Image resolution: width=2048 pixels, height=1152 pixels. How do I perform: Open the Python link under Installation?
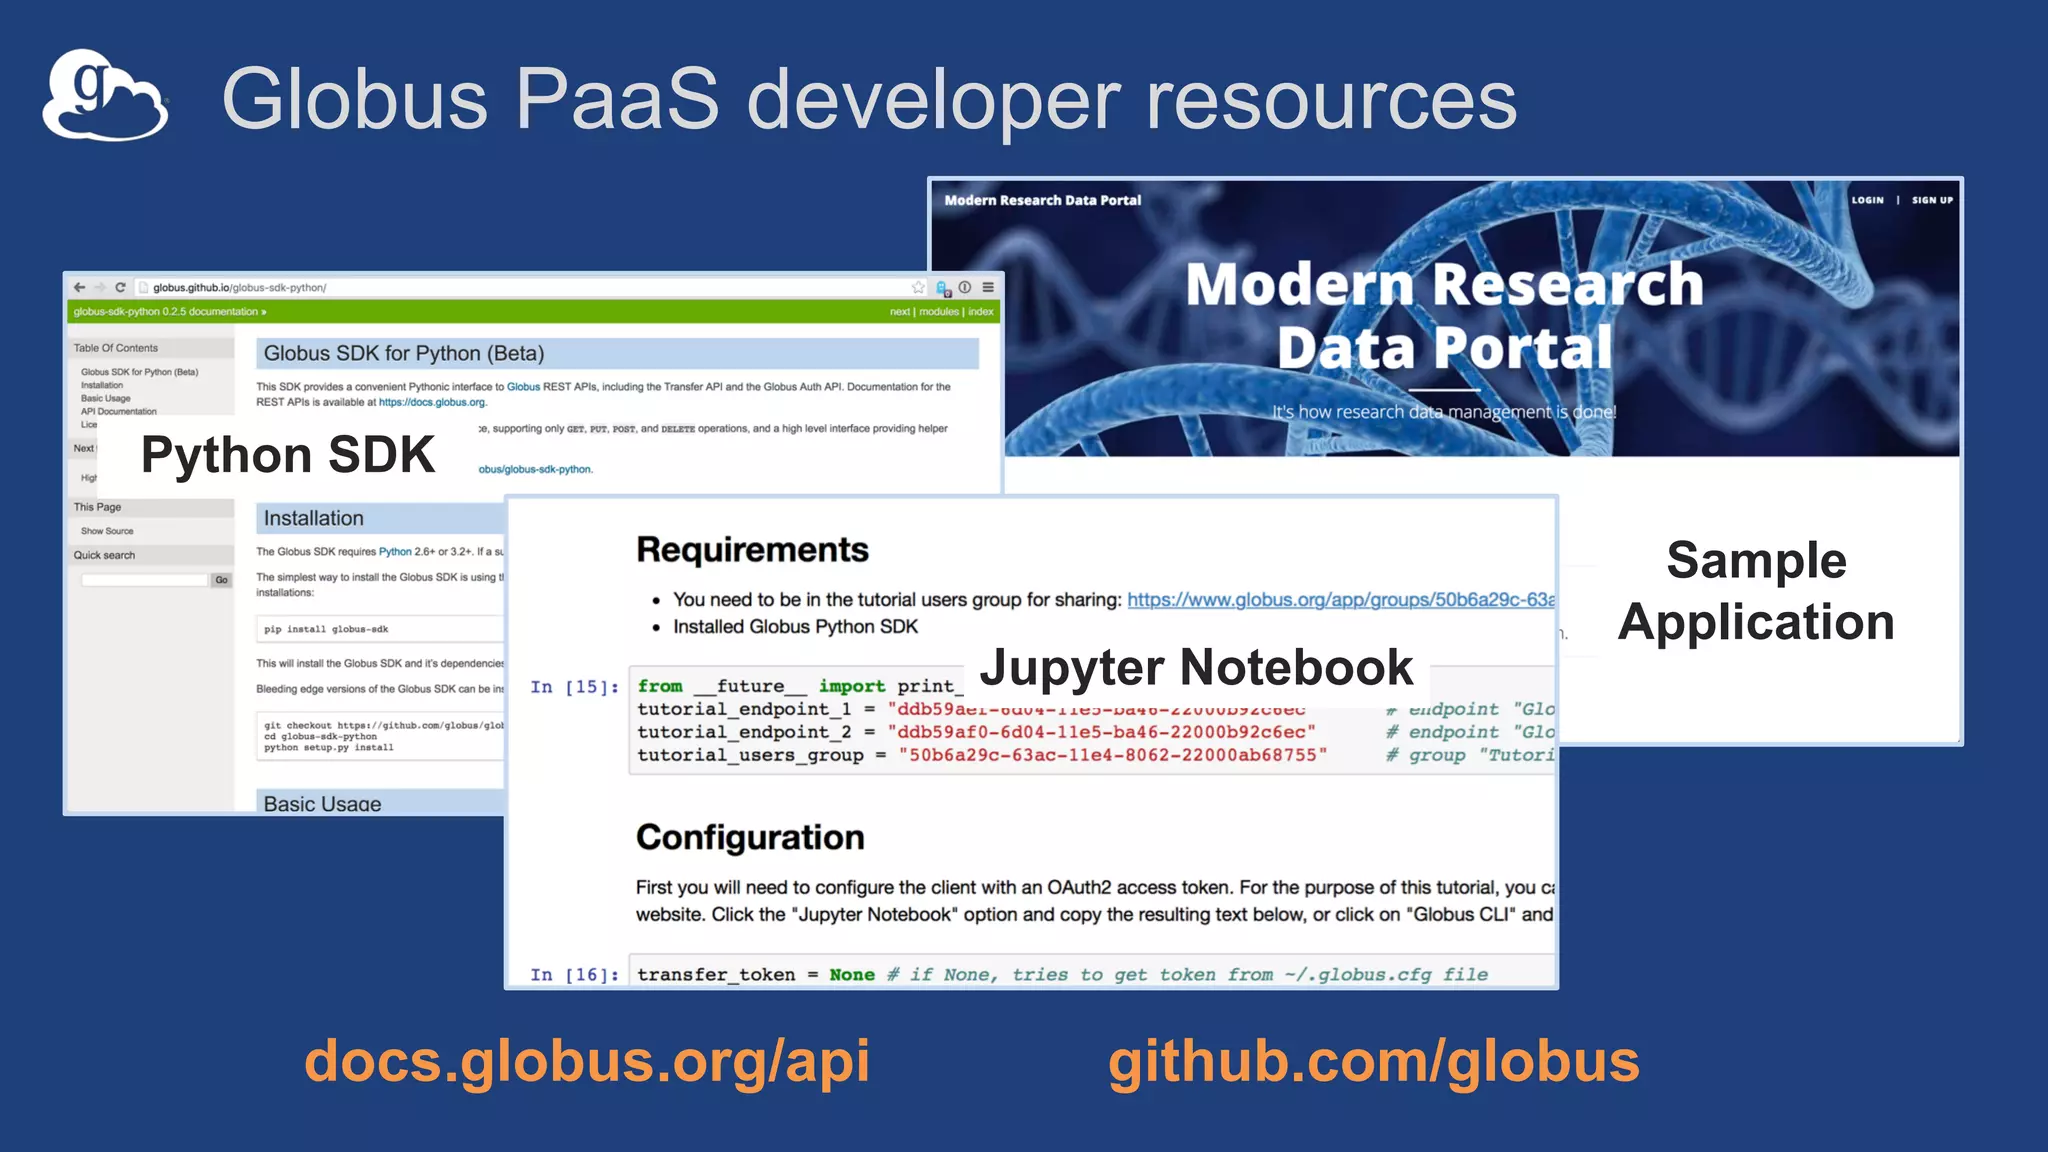tap(395, 552)
